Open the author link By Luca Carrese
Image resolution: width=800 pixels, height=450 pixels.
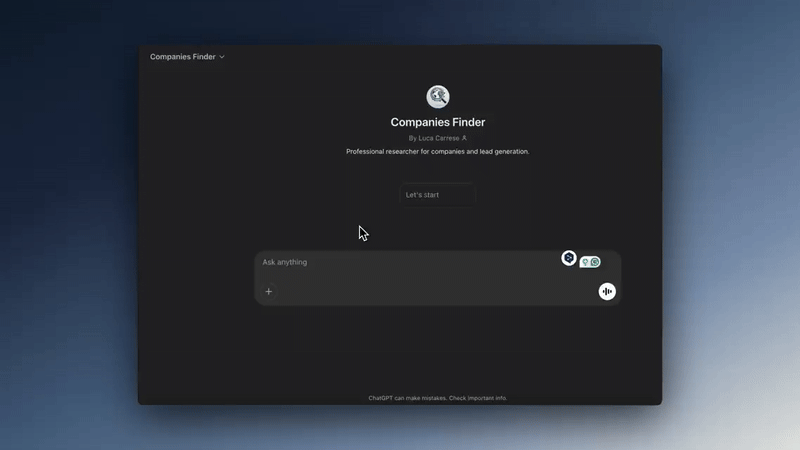[437, 138]
